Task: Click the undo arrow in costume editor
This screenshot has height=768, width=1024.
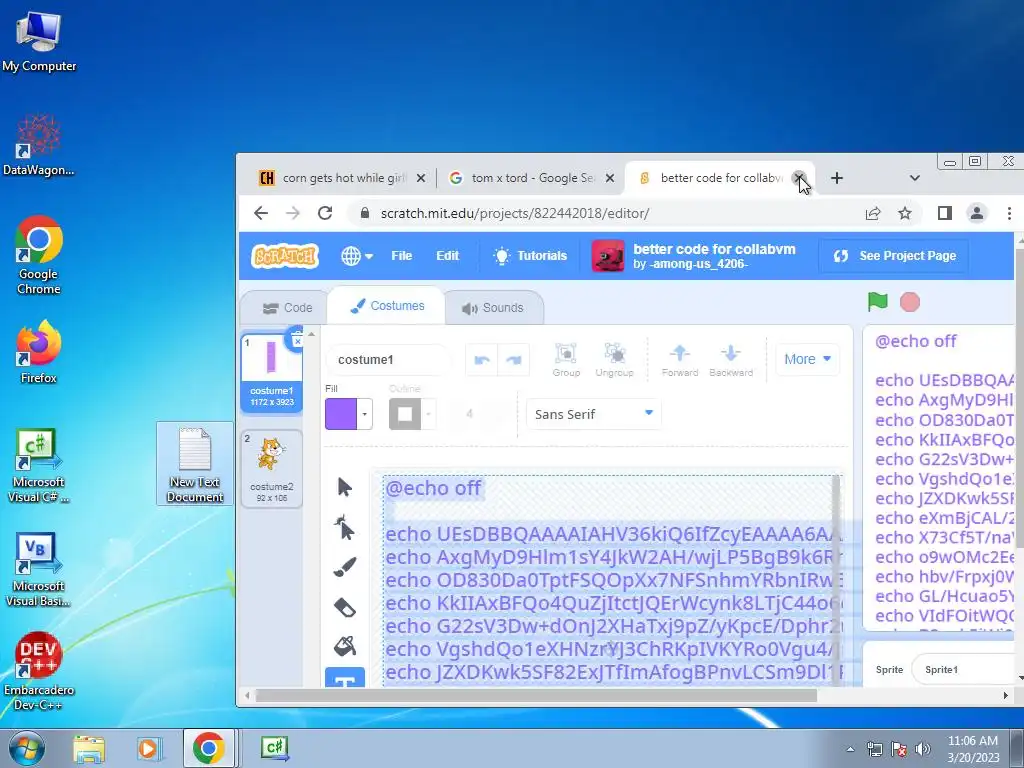Action: point(481,360)
